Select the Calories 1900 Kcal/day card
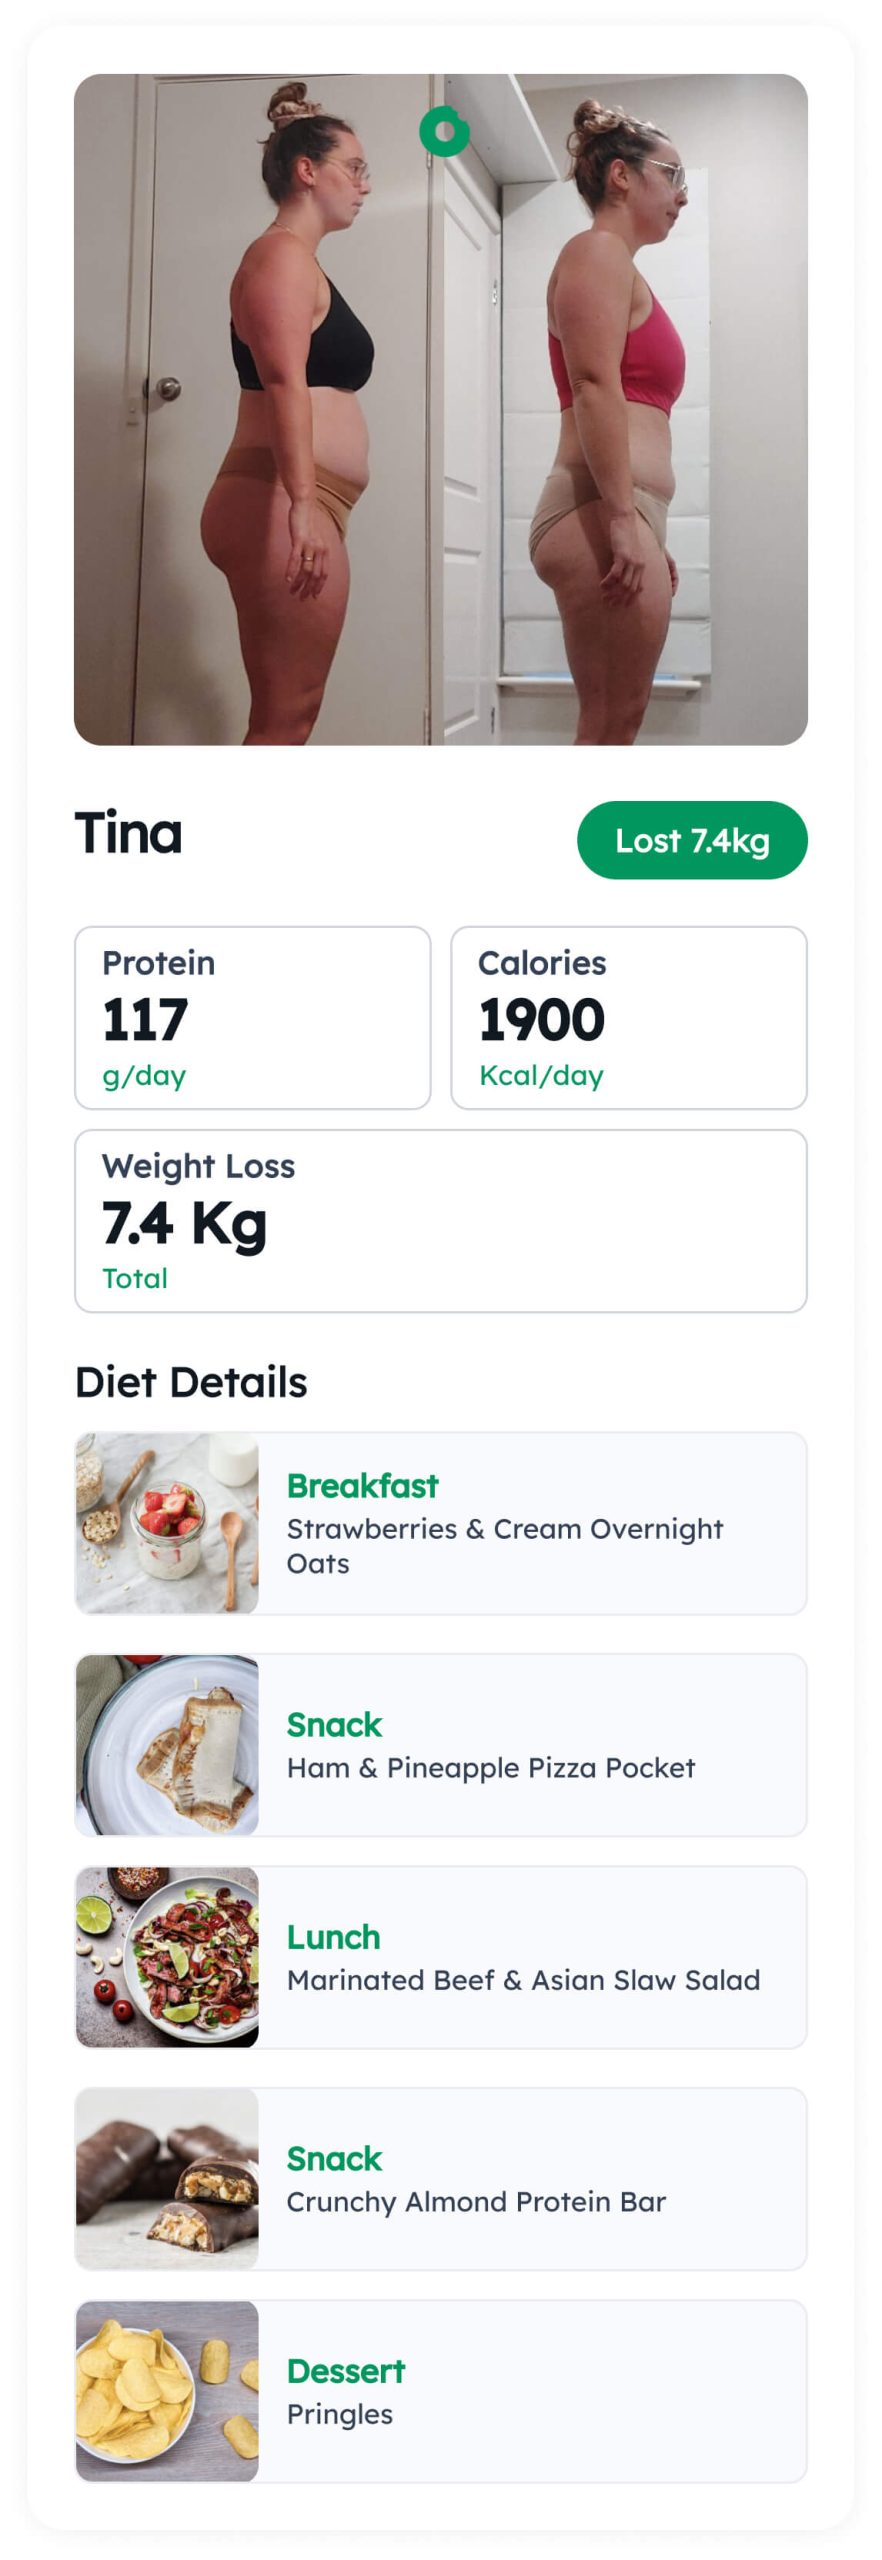Screen dimensions: 882x2560 (x=629, y=1017)
